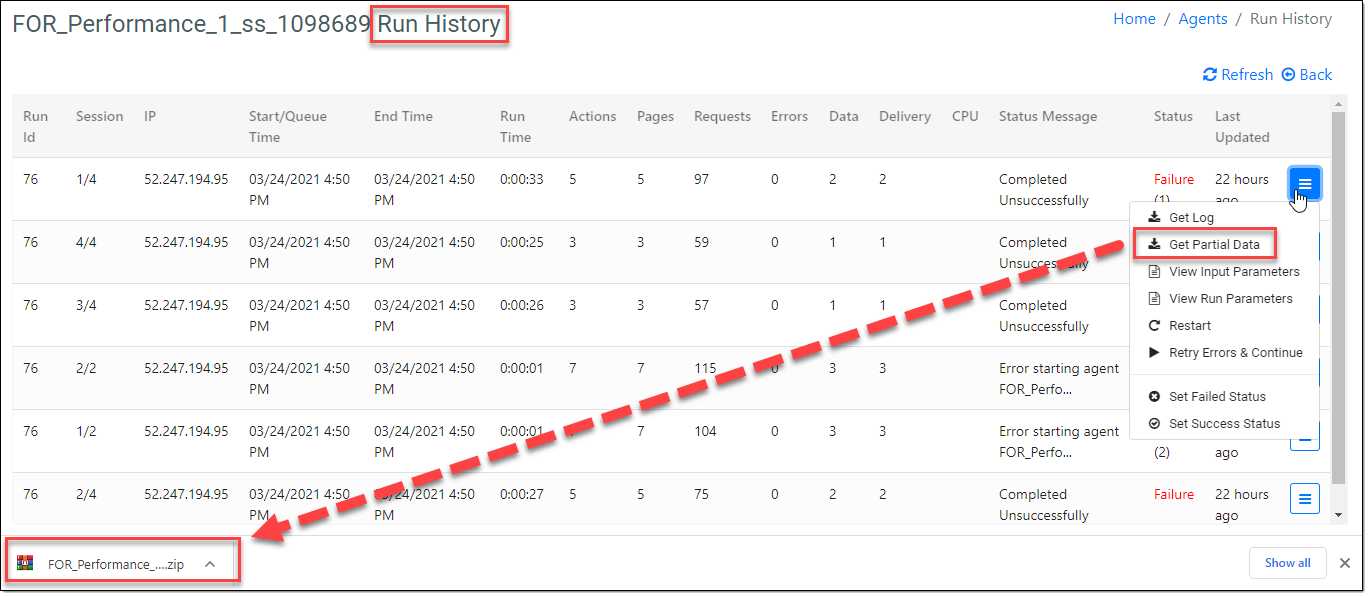Click the table's vertical scrollbar down arrow
The image size is (1368, 596).
point(1340,514)
